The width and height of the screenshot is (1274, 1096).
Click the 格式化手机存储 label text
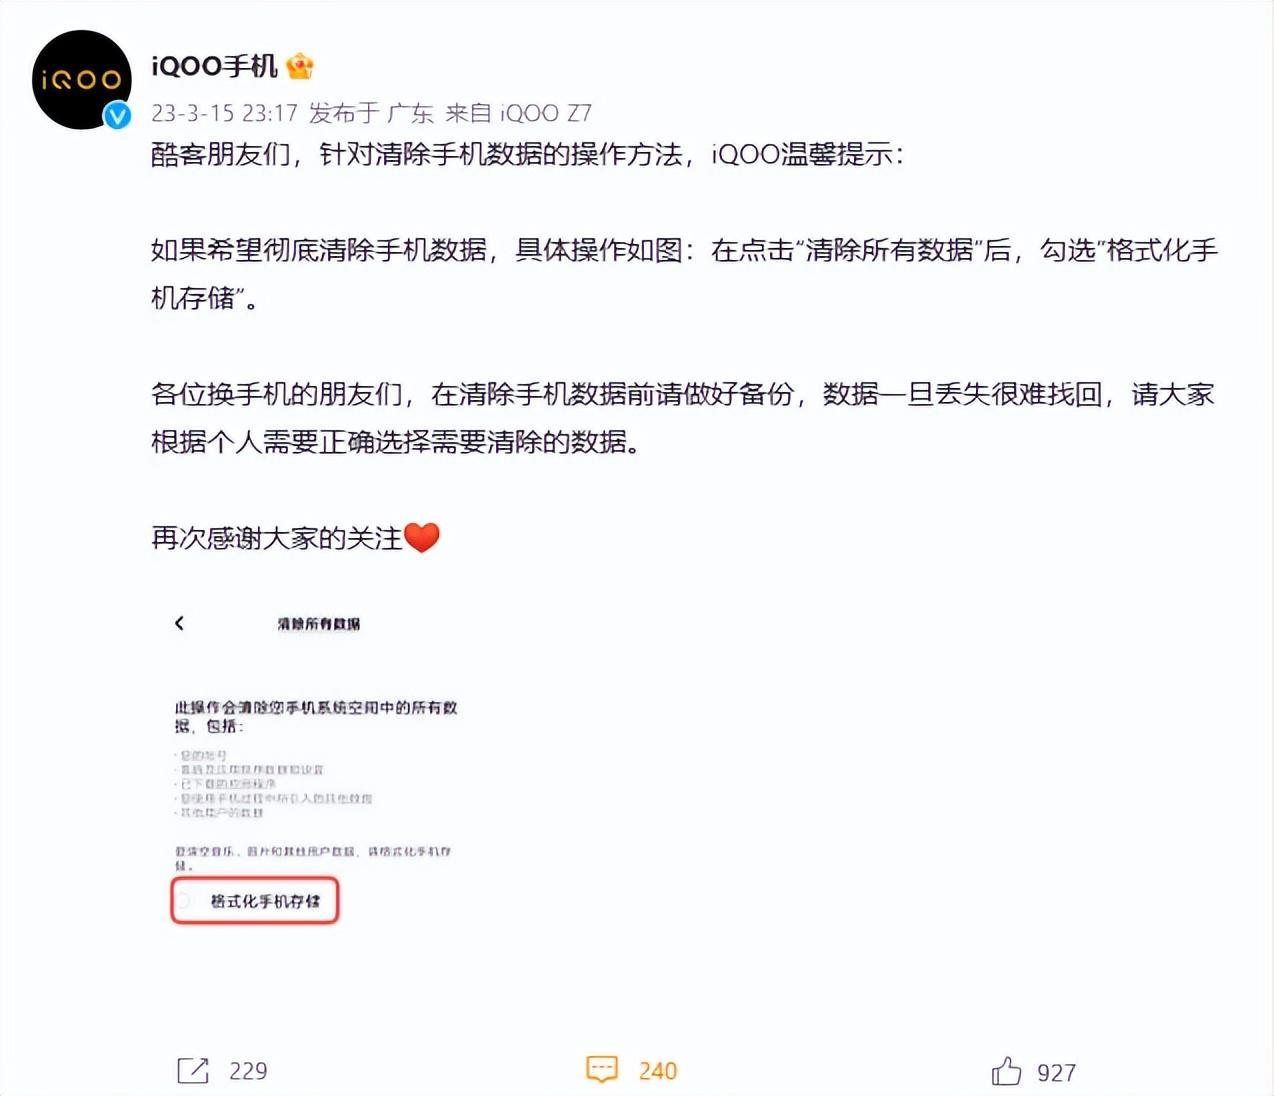point(265,901)
